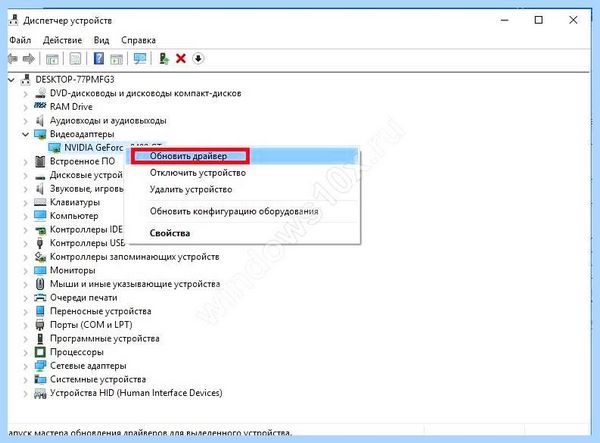Viewport: 600px width, 443px height.
Task: Click the red X uninstall device toolbar icon
Action: [x=181, y=59]
